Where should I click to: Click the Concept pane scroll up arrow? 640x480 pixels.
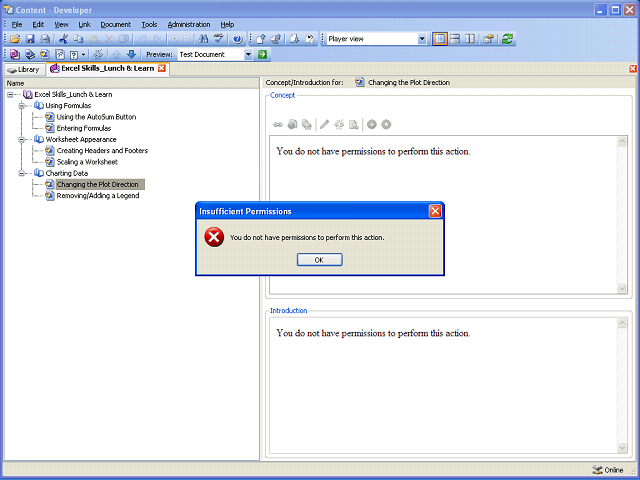pos(622,142)
